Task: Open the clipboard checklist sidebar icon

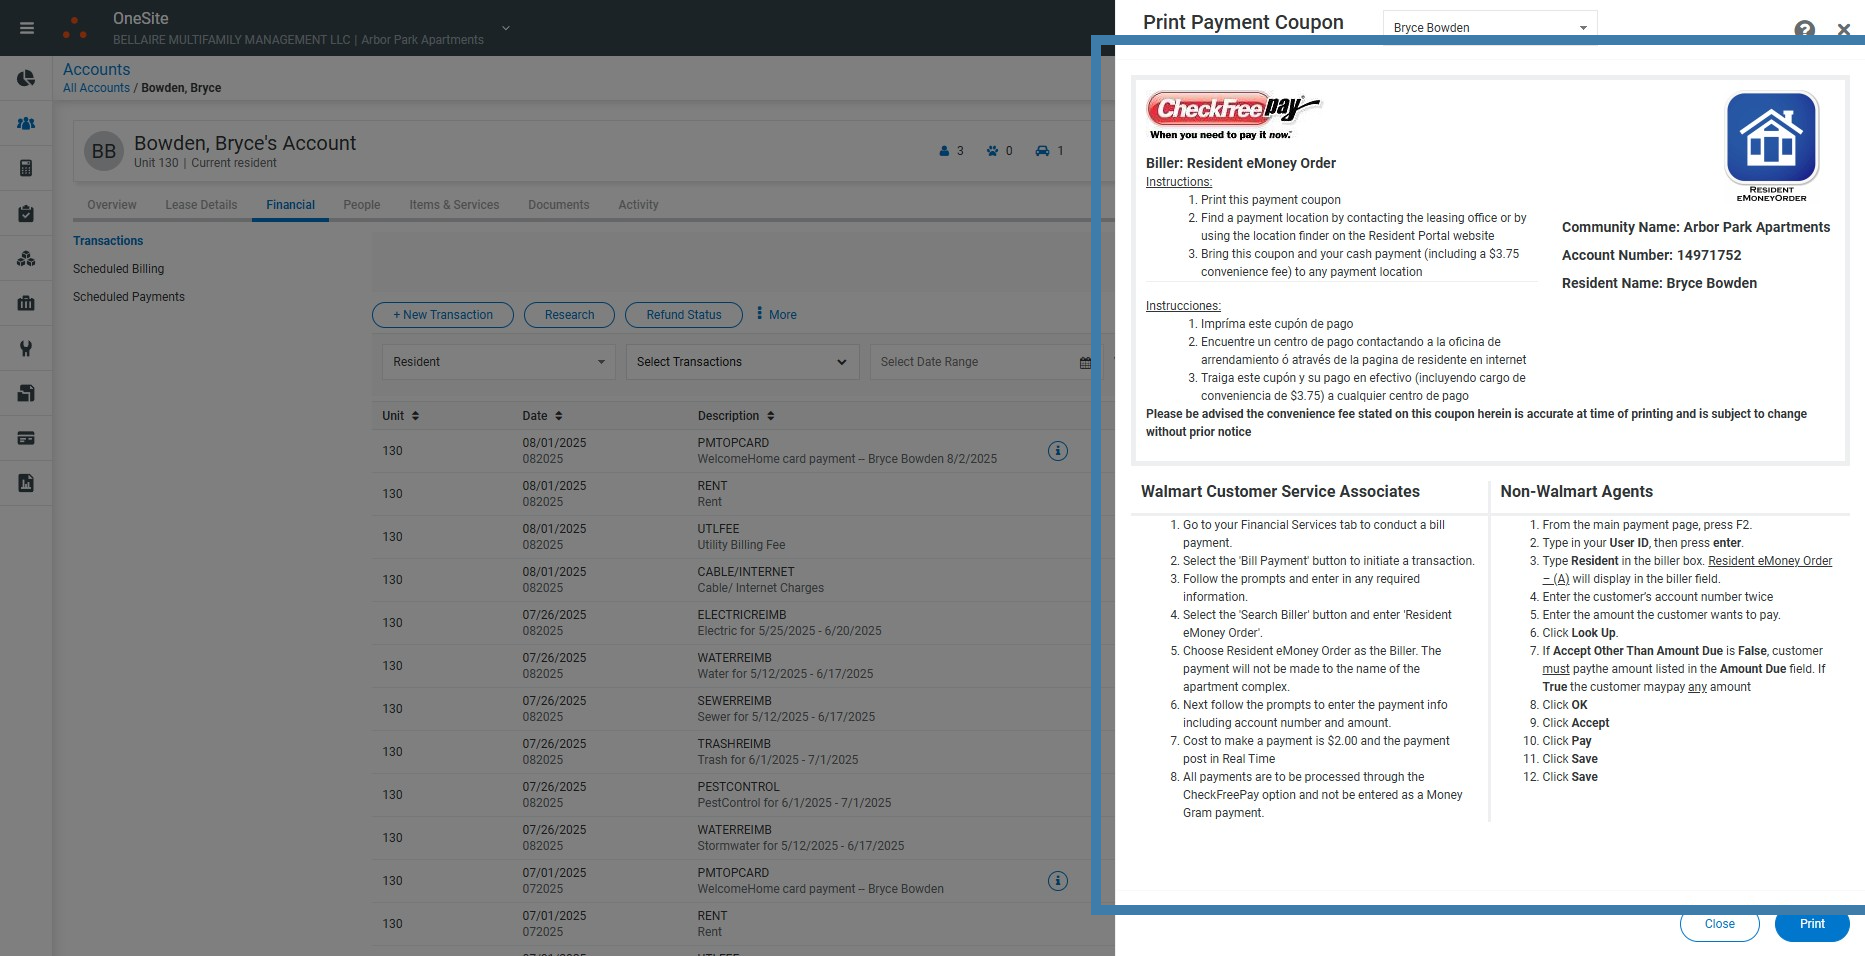Action: (26, 213)
